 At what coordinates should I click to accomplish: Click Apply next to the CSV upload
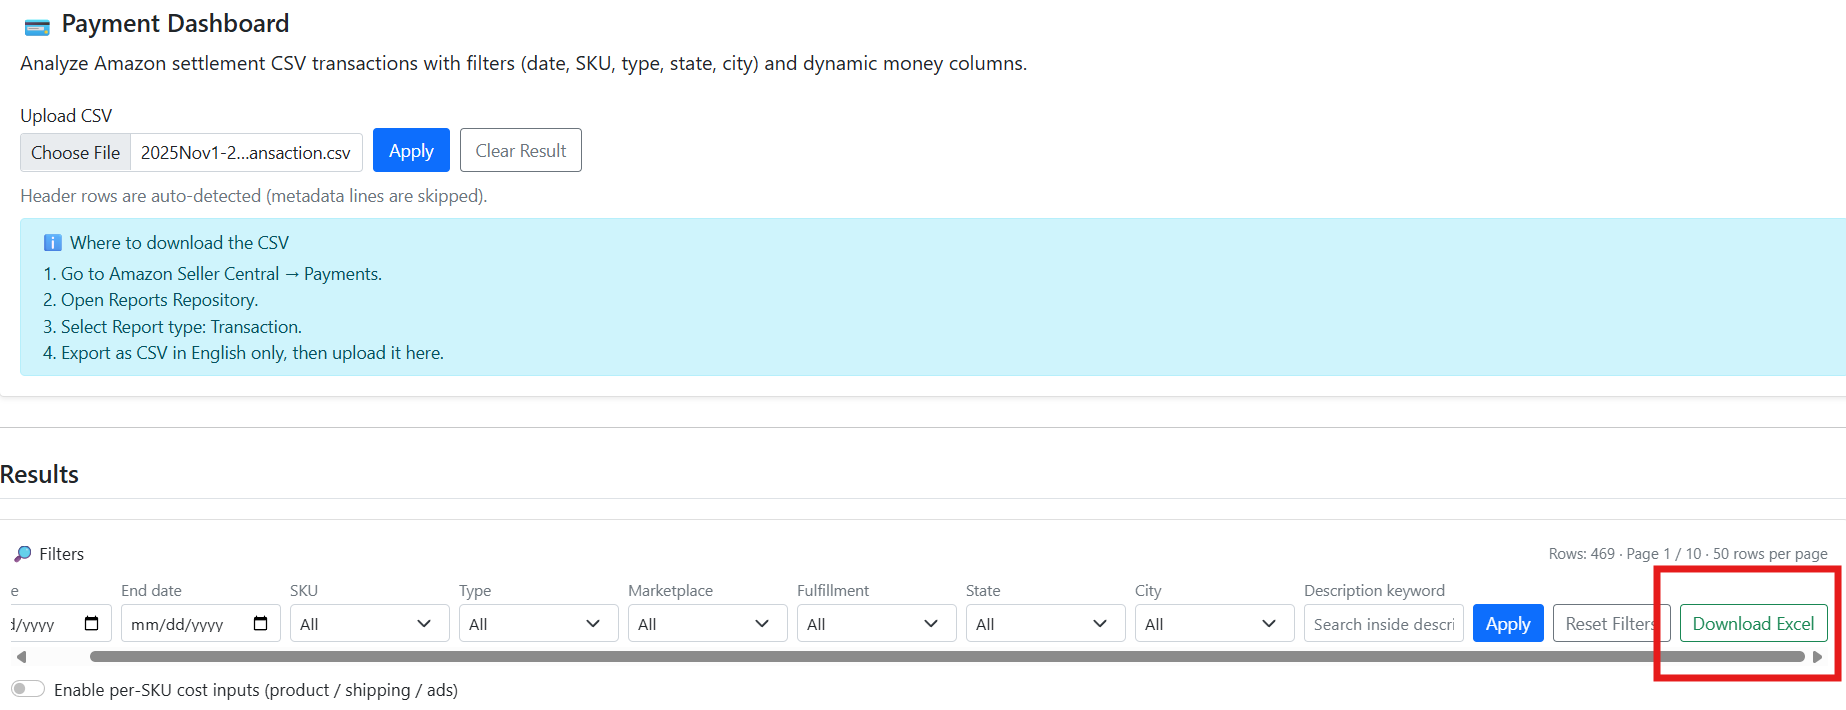(411, 151)
